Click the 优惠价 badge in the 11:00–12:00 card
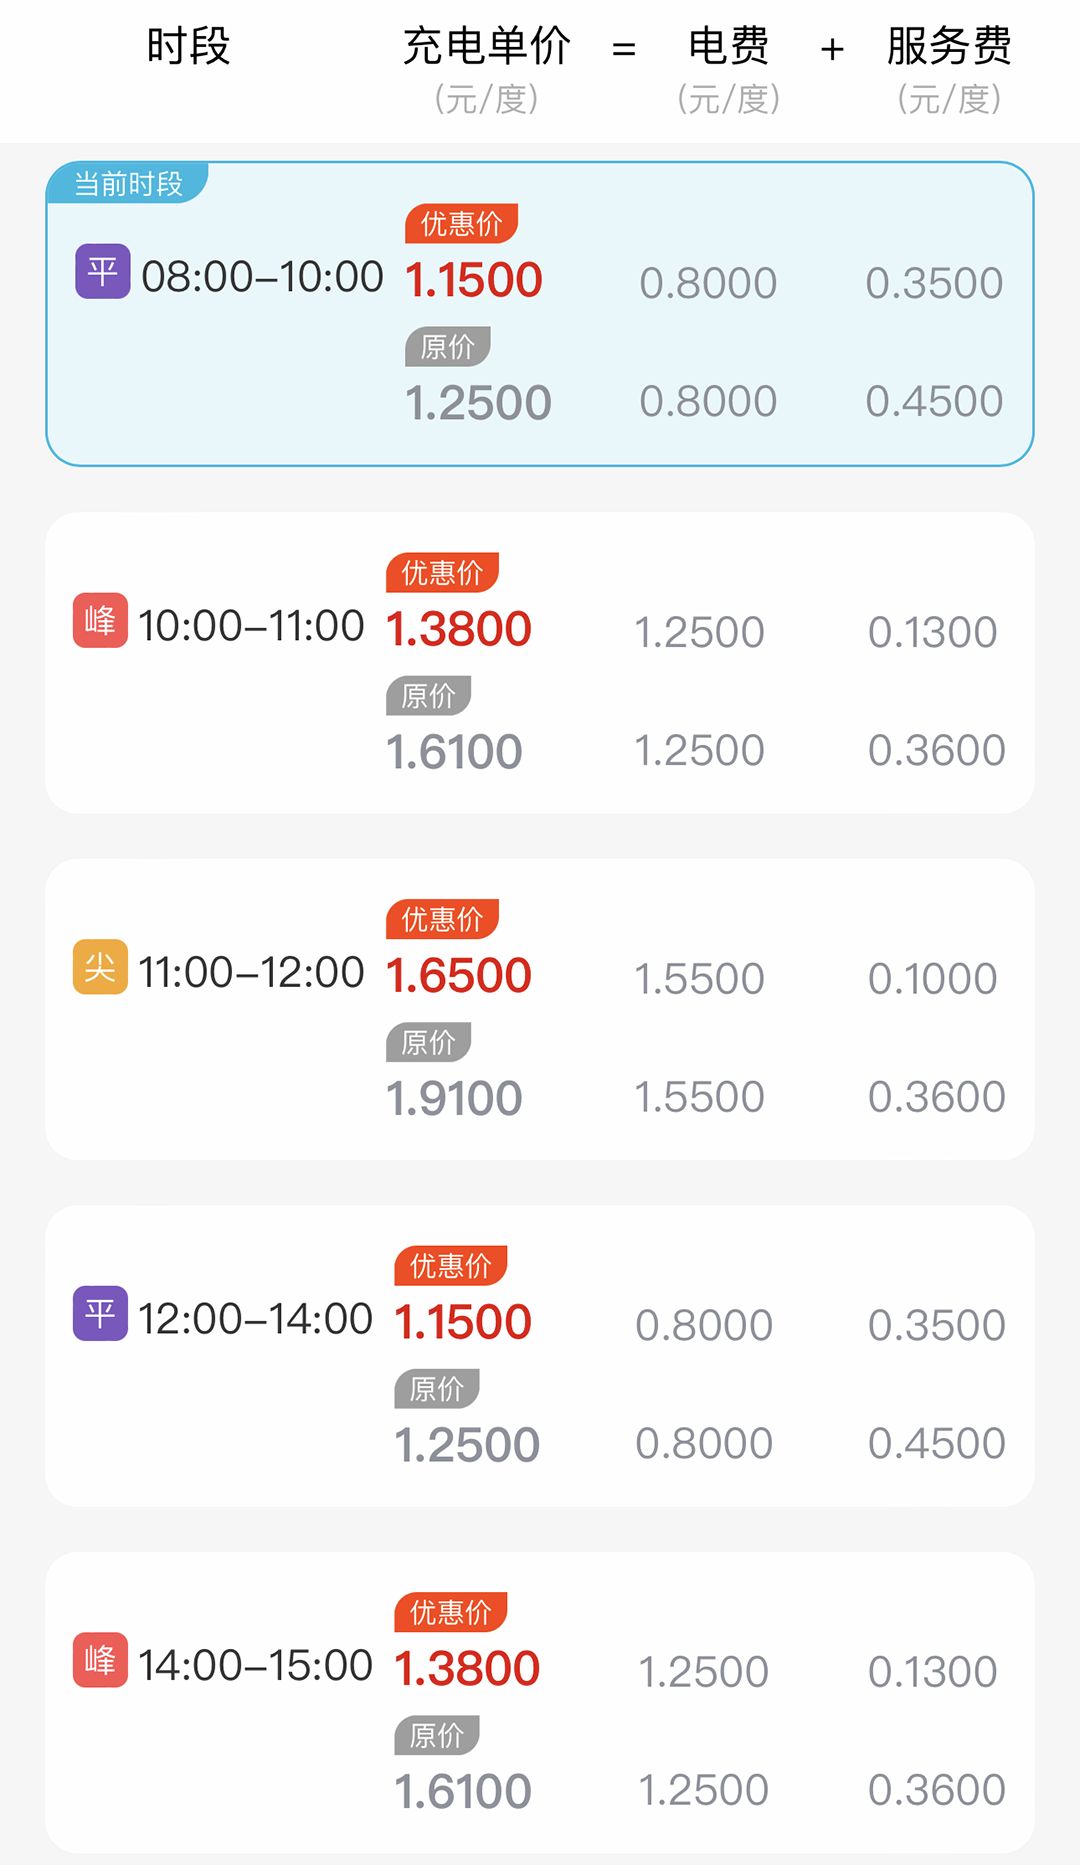The width and height of the screenshot is (1080, 1865). point(442,919)
